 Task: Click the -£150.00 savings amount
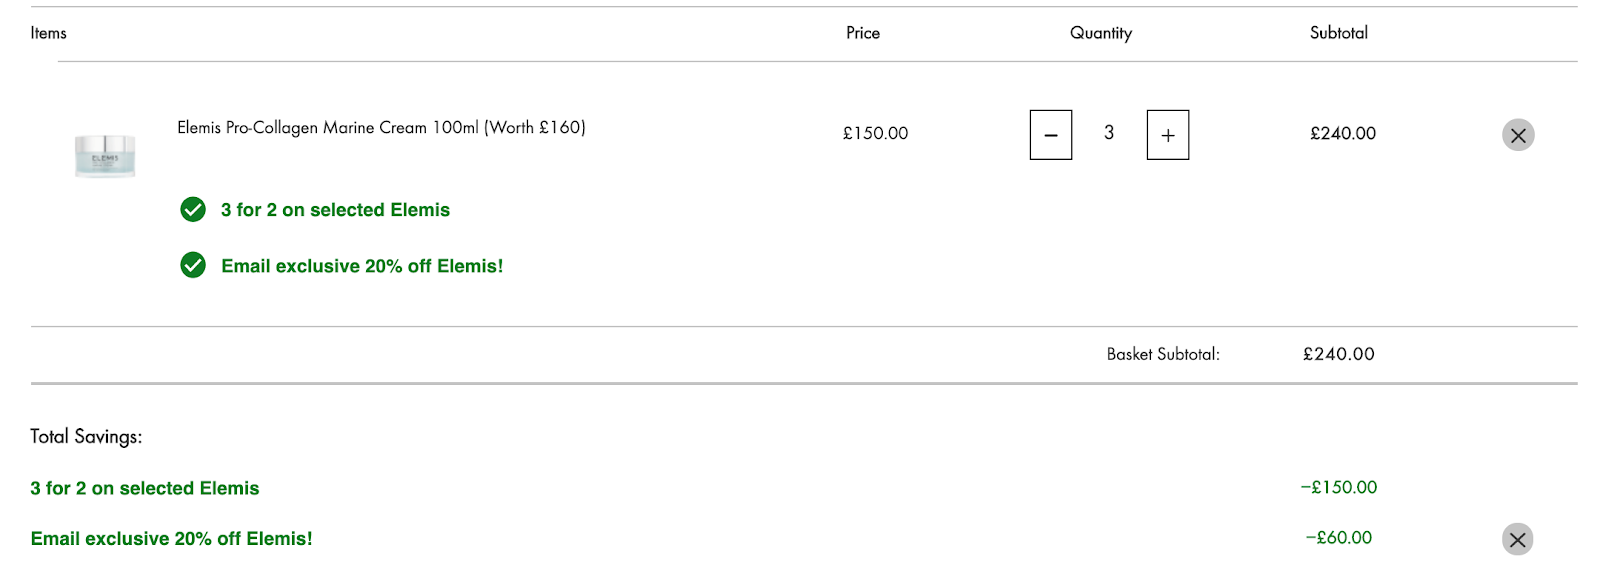click(x=1339, y=487)
